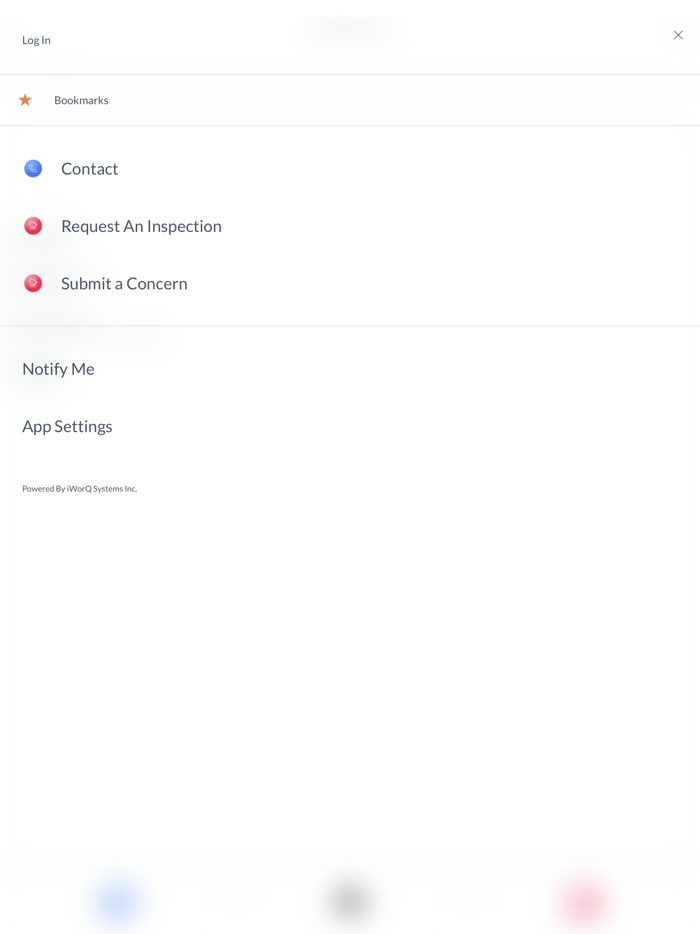
Task: Open the Request An Inspection label
Action: click(x=141, y=226)
